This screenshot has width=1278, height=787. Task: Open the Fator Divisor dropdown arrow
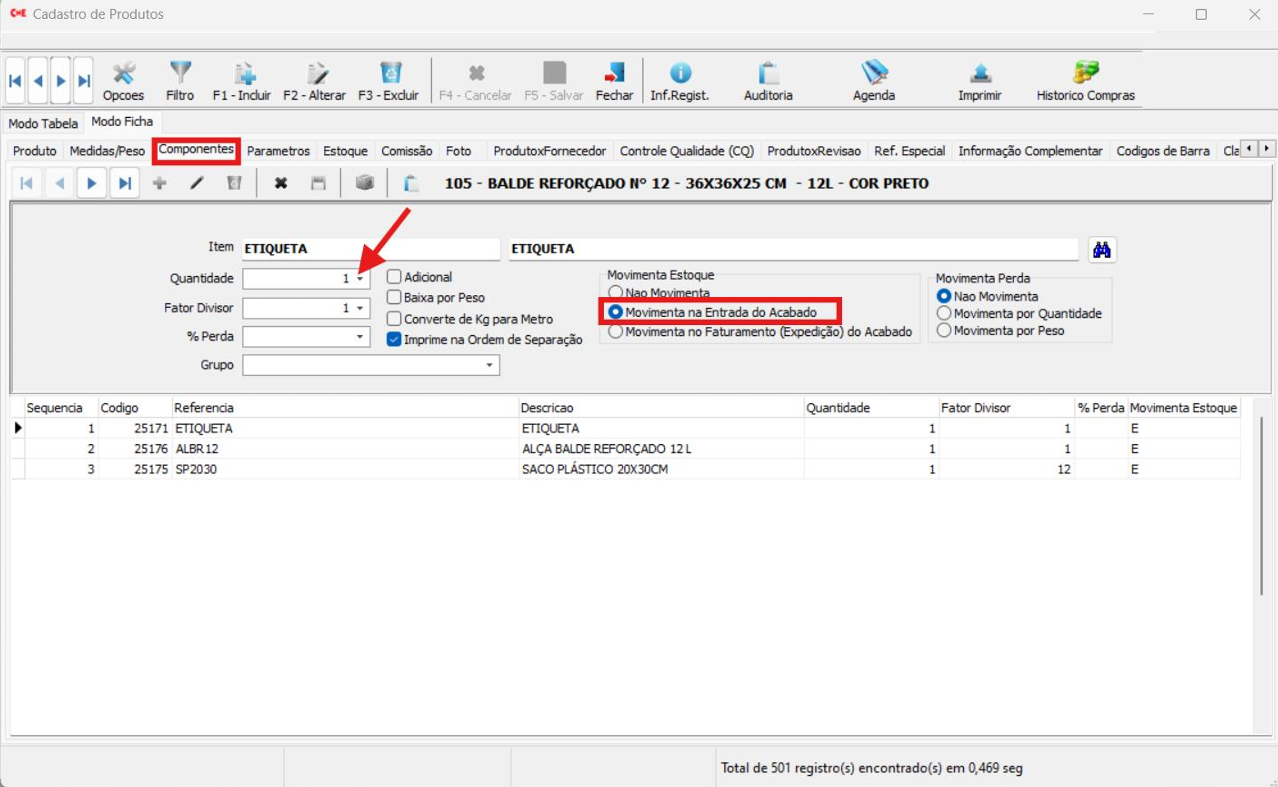[360, 309]
